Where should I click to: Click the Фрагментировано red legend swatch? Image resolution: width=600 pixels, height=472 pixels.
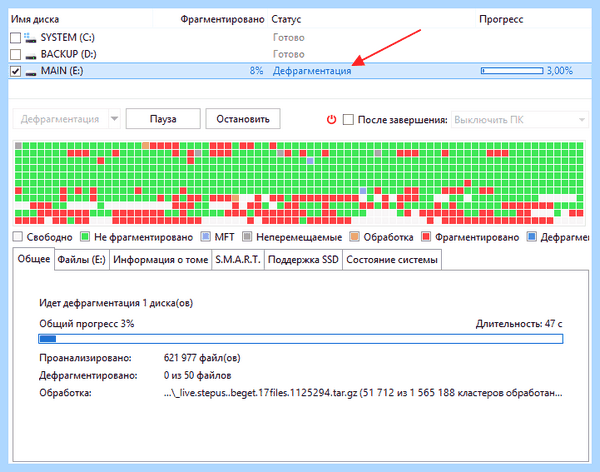[x=426, y=237]
